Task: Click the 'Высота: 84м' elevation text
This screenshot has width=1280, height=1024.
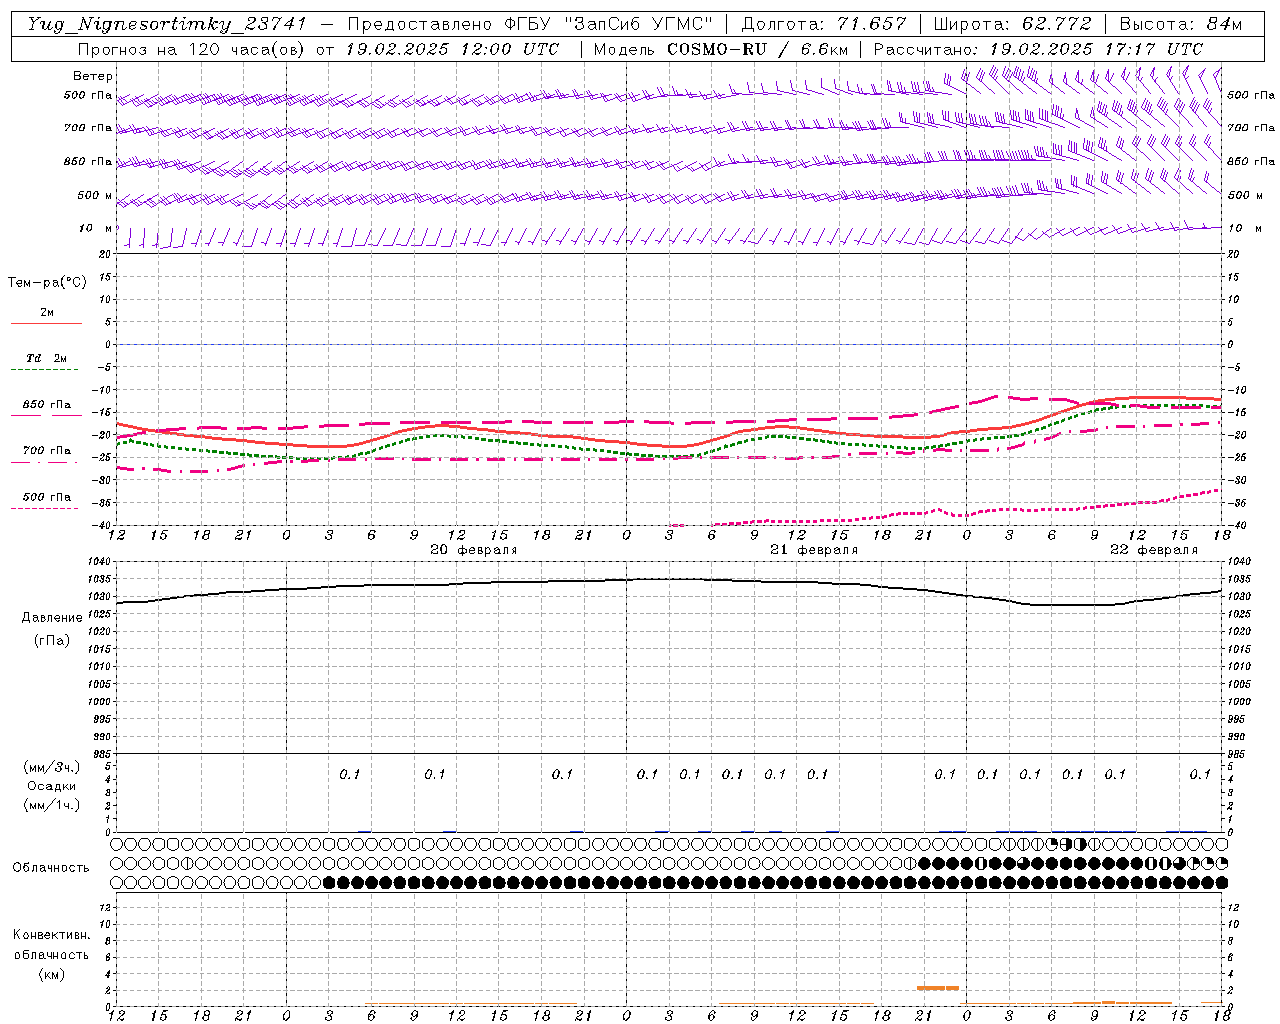Action: pos(1181,24)
